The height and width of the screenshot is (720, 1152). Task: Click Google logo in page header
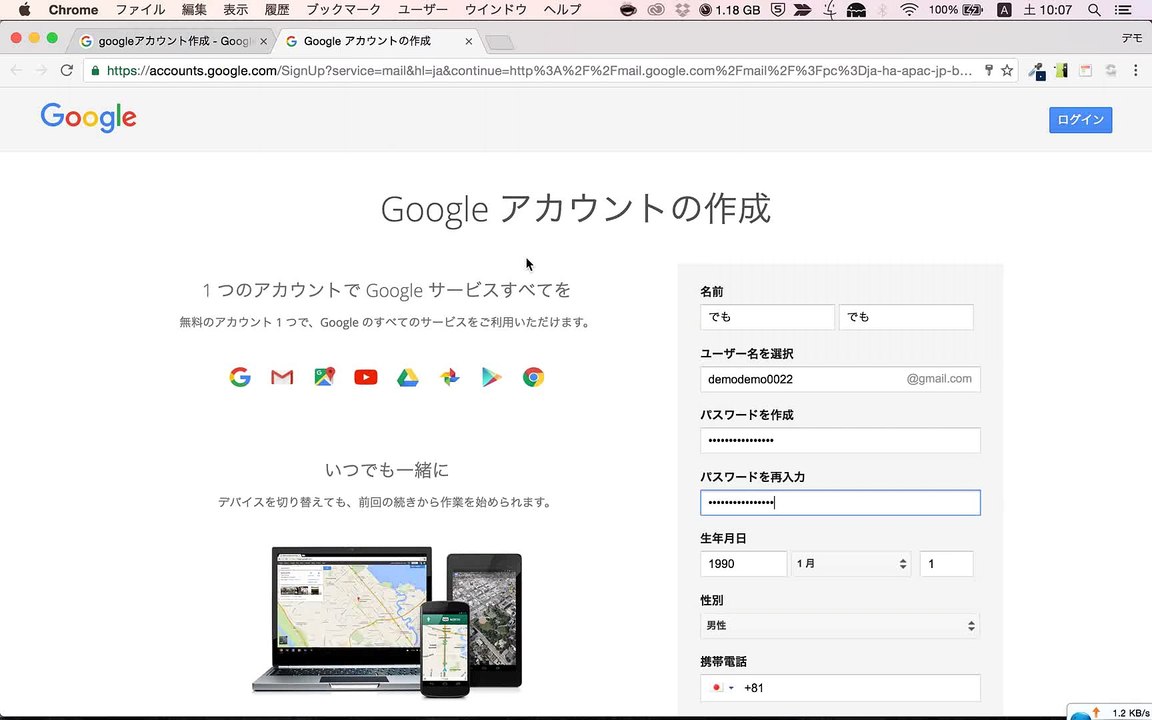pos(88,118)
